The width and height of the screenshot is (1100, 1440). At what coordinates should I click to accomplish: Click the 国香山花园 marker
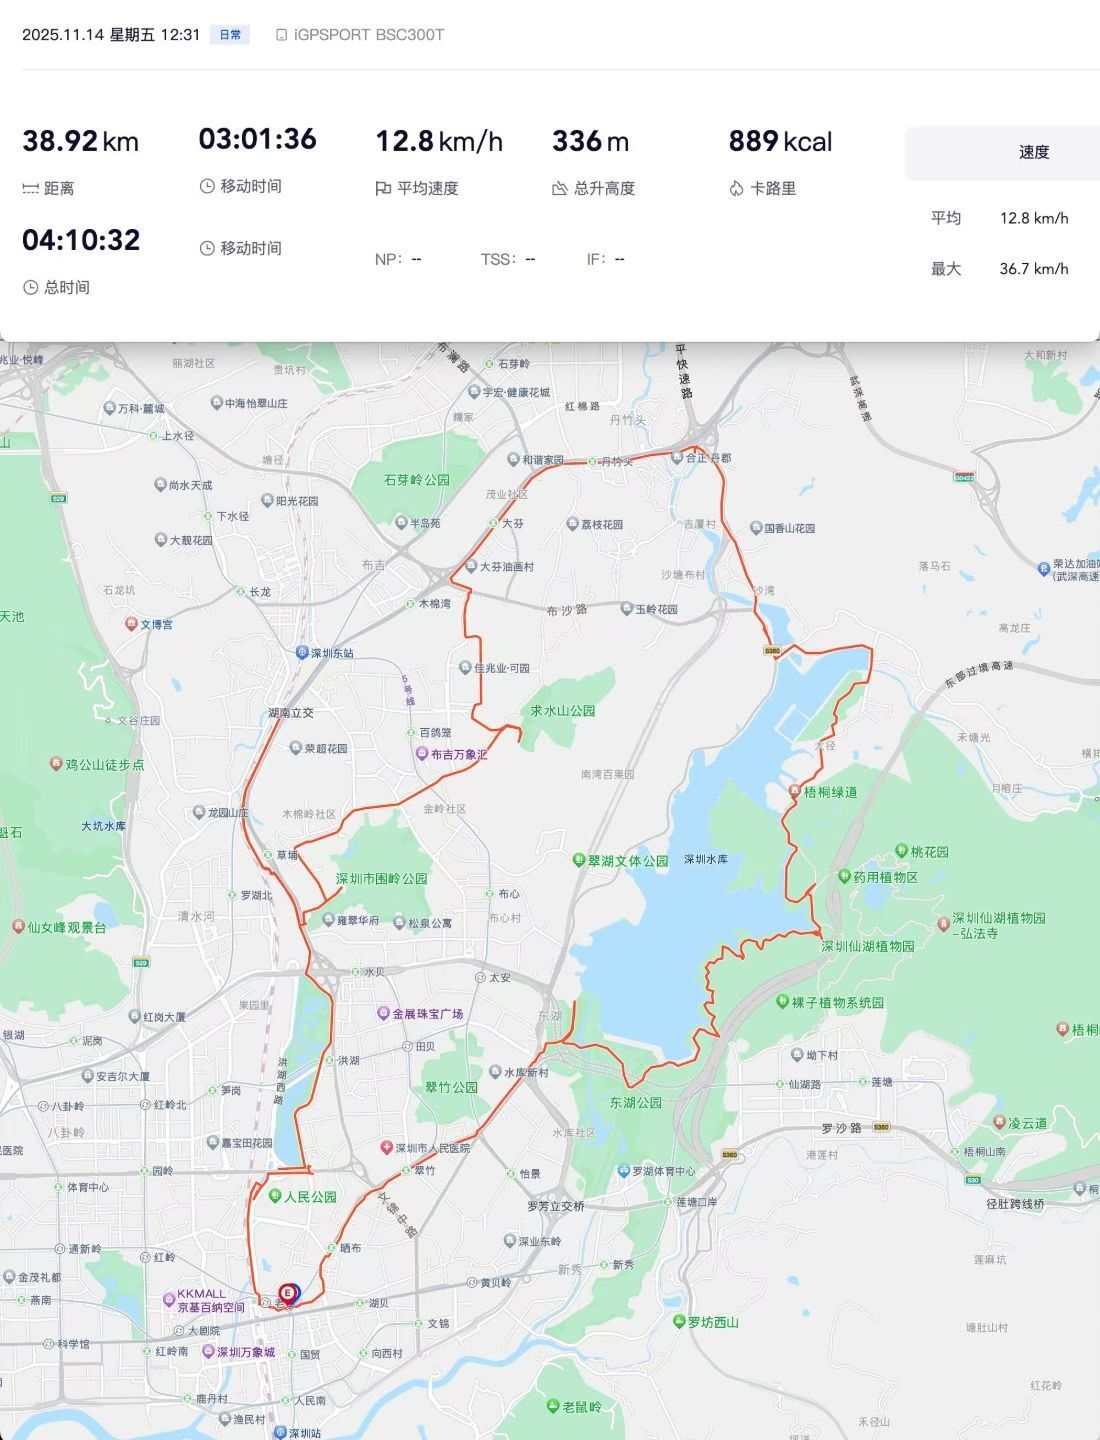pyautogui.click(x=756, y=527)
